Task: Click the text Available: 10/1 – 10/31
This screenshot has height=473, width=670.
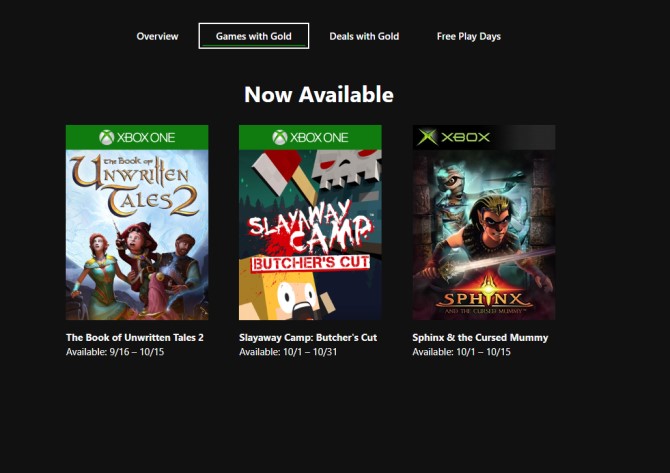Action: click(x=288, y=352)
